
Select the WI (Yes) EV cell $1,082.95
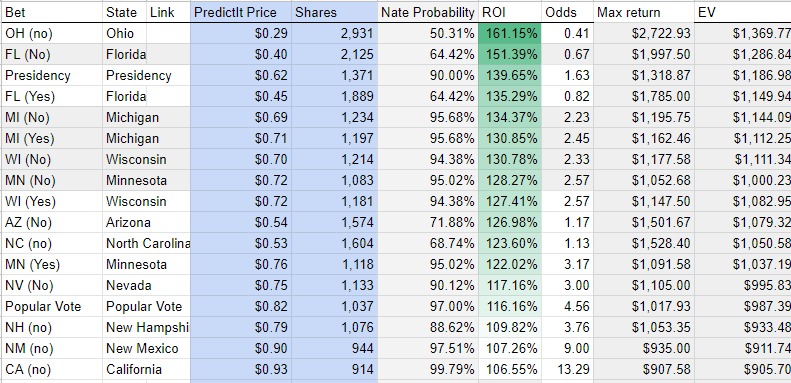743,201
